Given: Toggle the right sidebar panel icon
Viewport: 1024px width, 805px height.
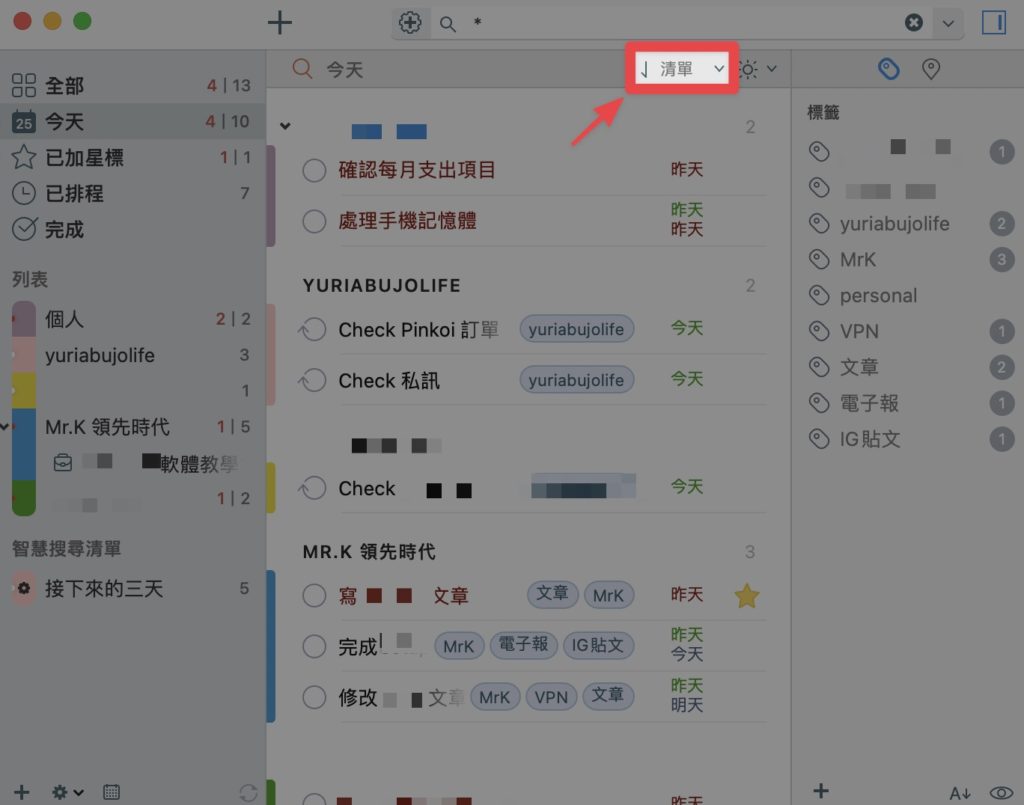Looking at the screenshot, I should click(994, 23).
